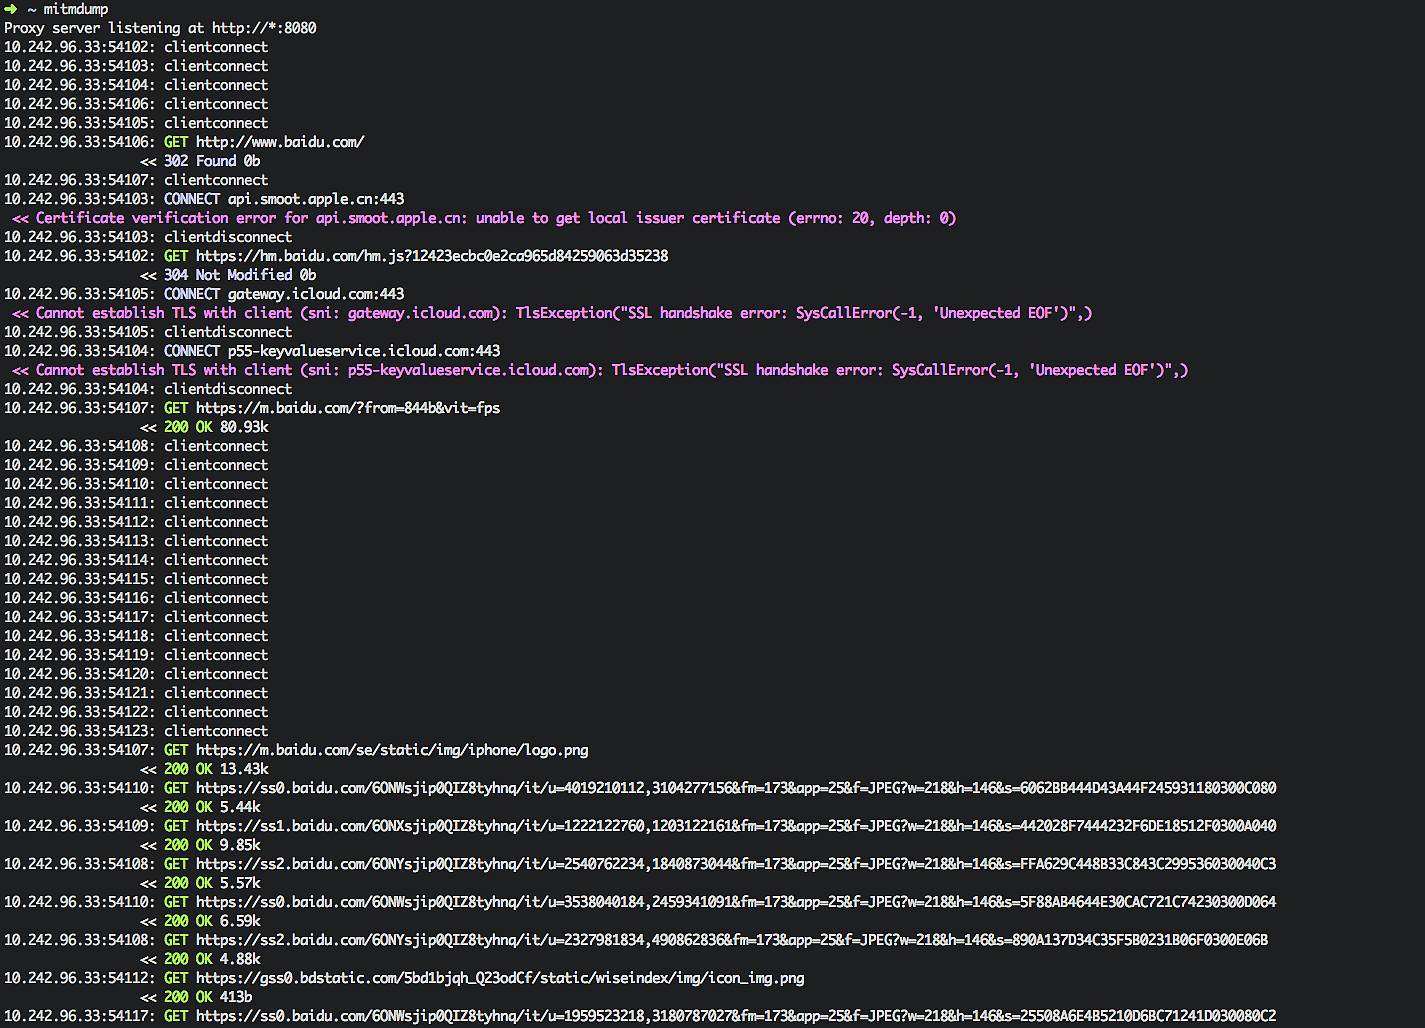1425x1028 pixels.
Task: Select the 302 Found 0b response
Action: [212, 161]
